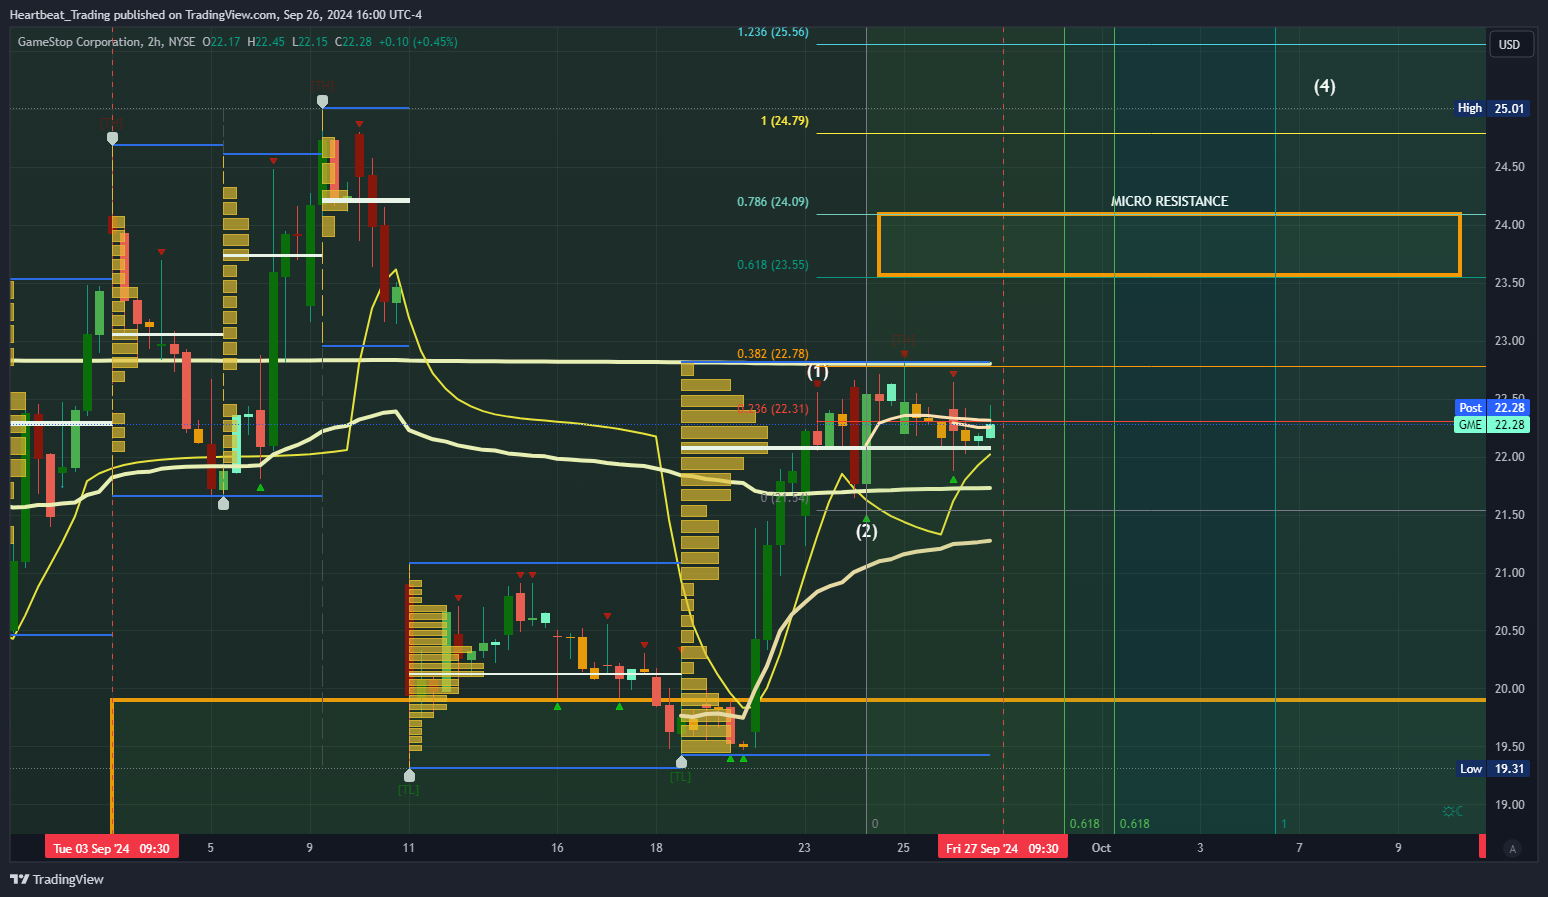Image resolution: width=1548 pixels, height=897 pixels.
Task: Click date 25 on time axis
Action: tap(903, 848)
